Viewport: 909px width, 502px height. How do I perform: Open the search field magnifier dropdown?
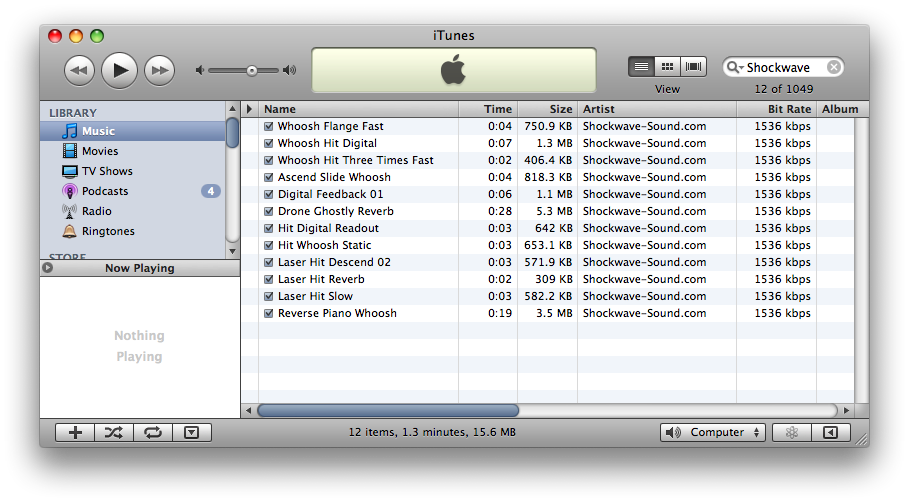click(735, 68)
